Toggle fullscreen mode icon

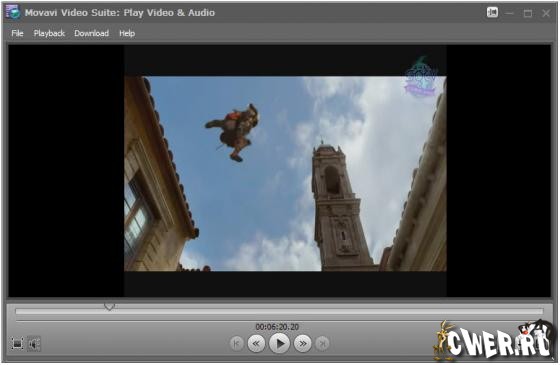[17, 344]
